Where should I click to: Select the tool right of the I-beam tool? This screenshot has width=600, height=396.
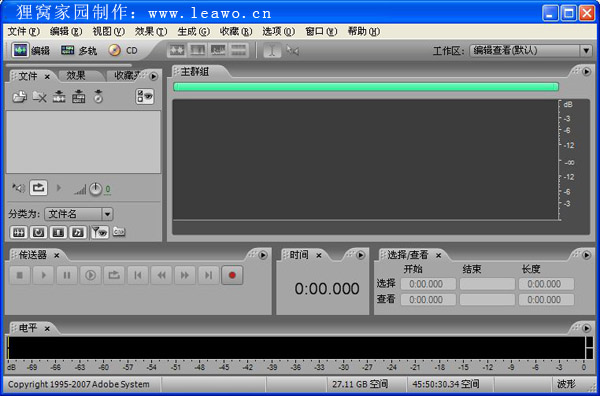293,50
